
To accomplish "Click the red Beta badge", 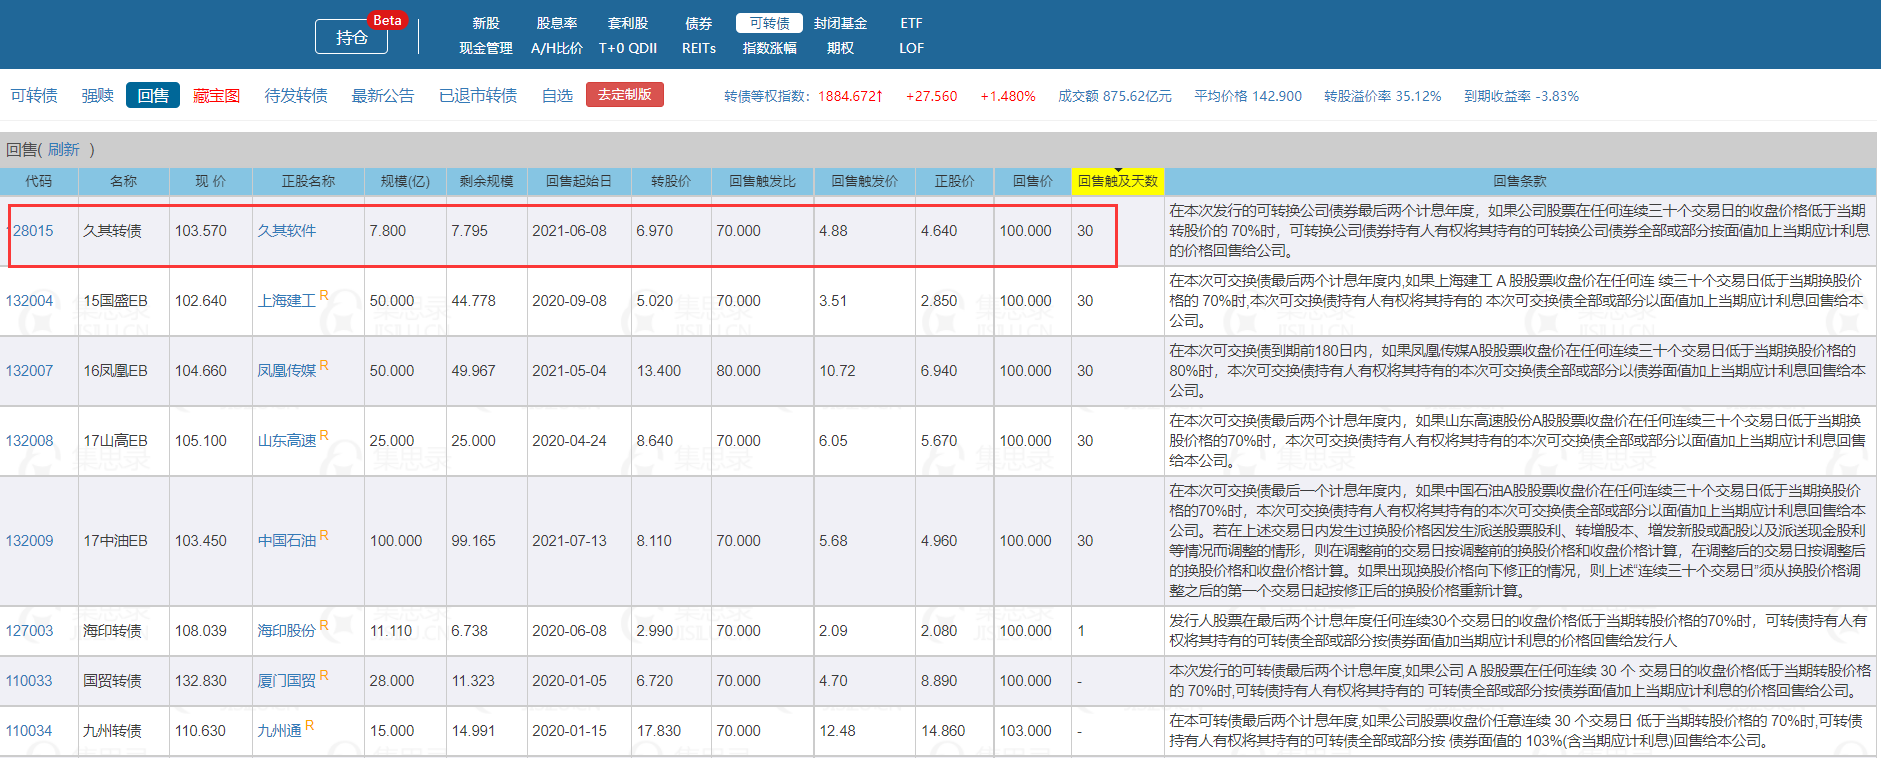I will (387, 20).
